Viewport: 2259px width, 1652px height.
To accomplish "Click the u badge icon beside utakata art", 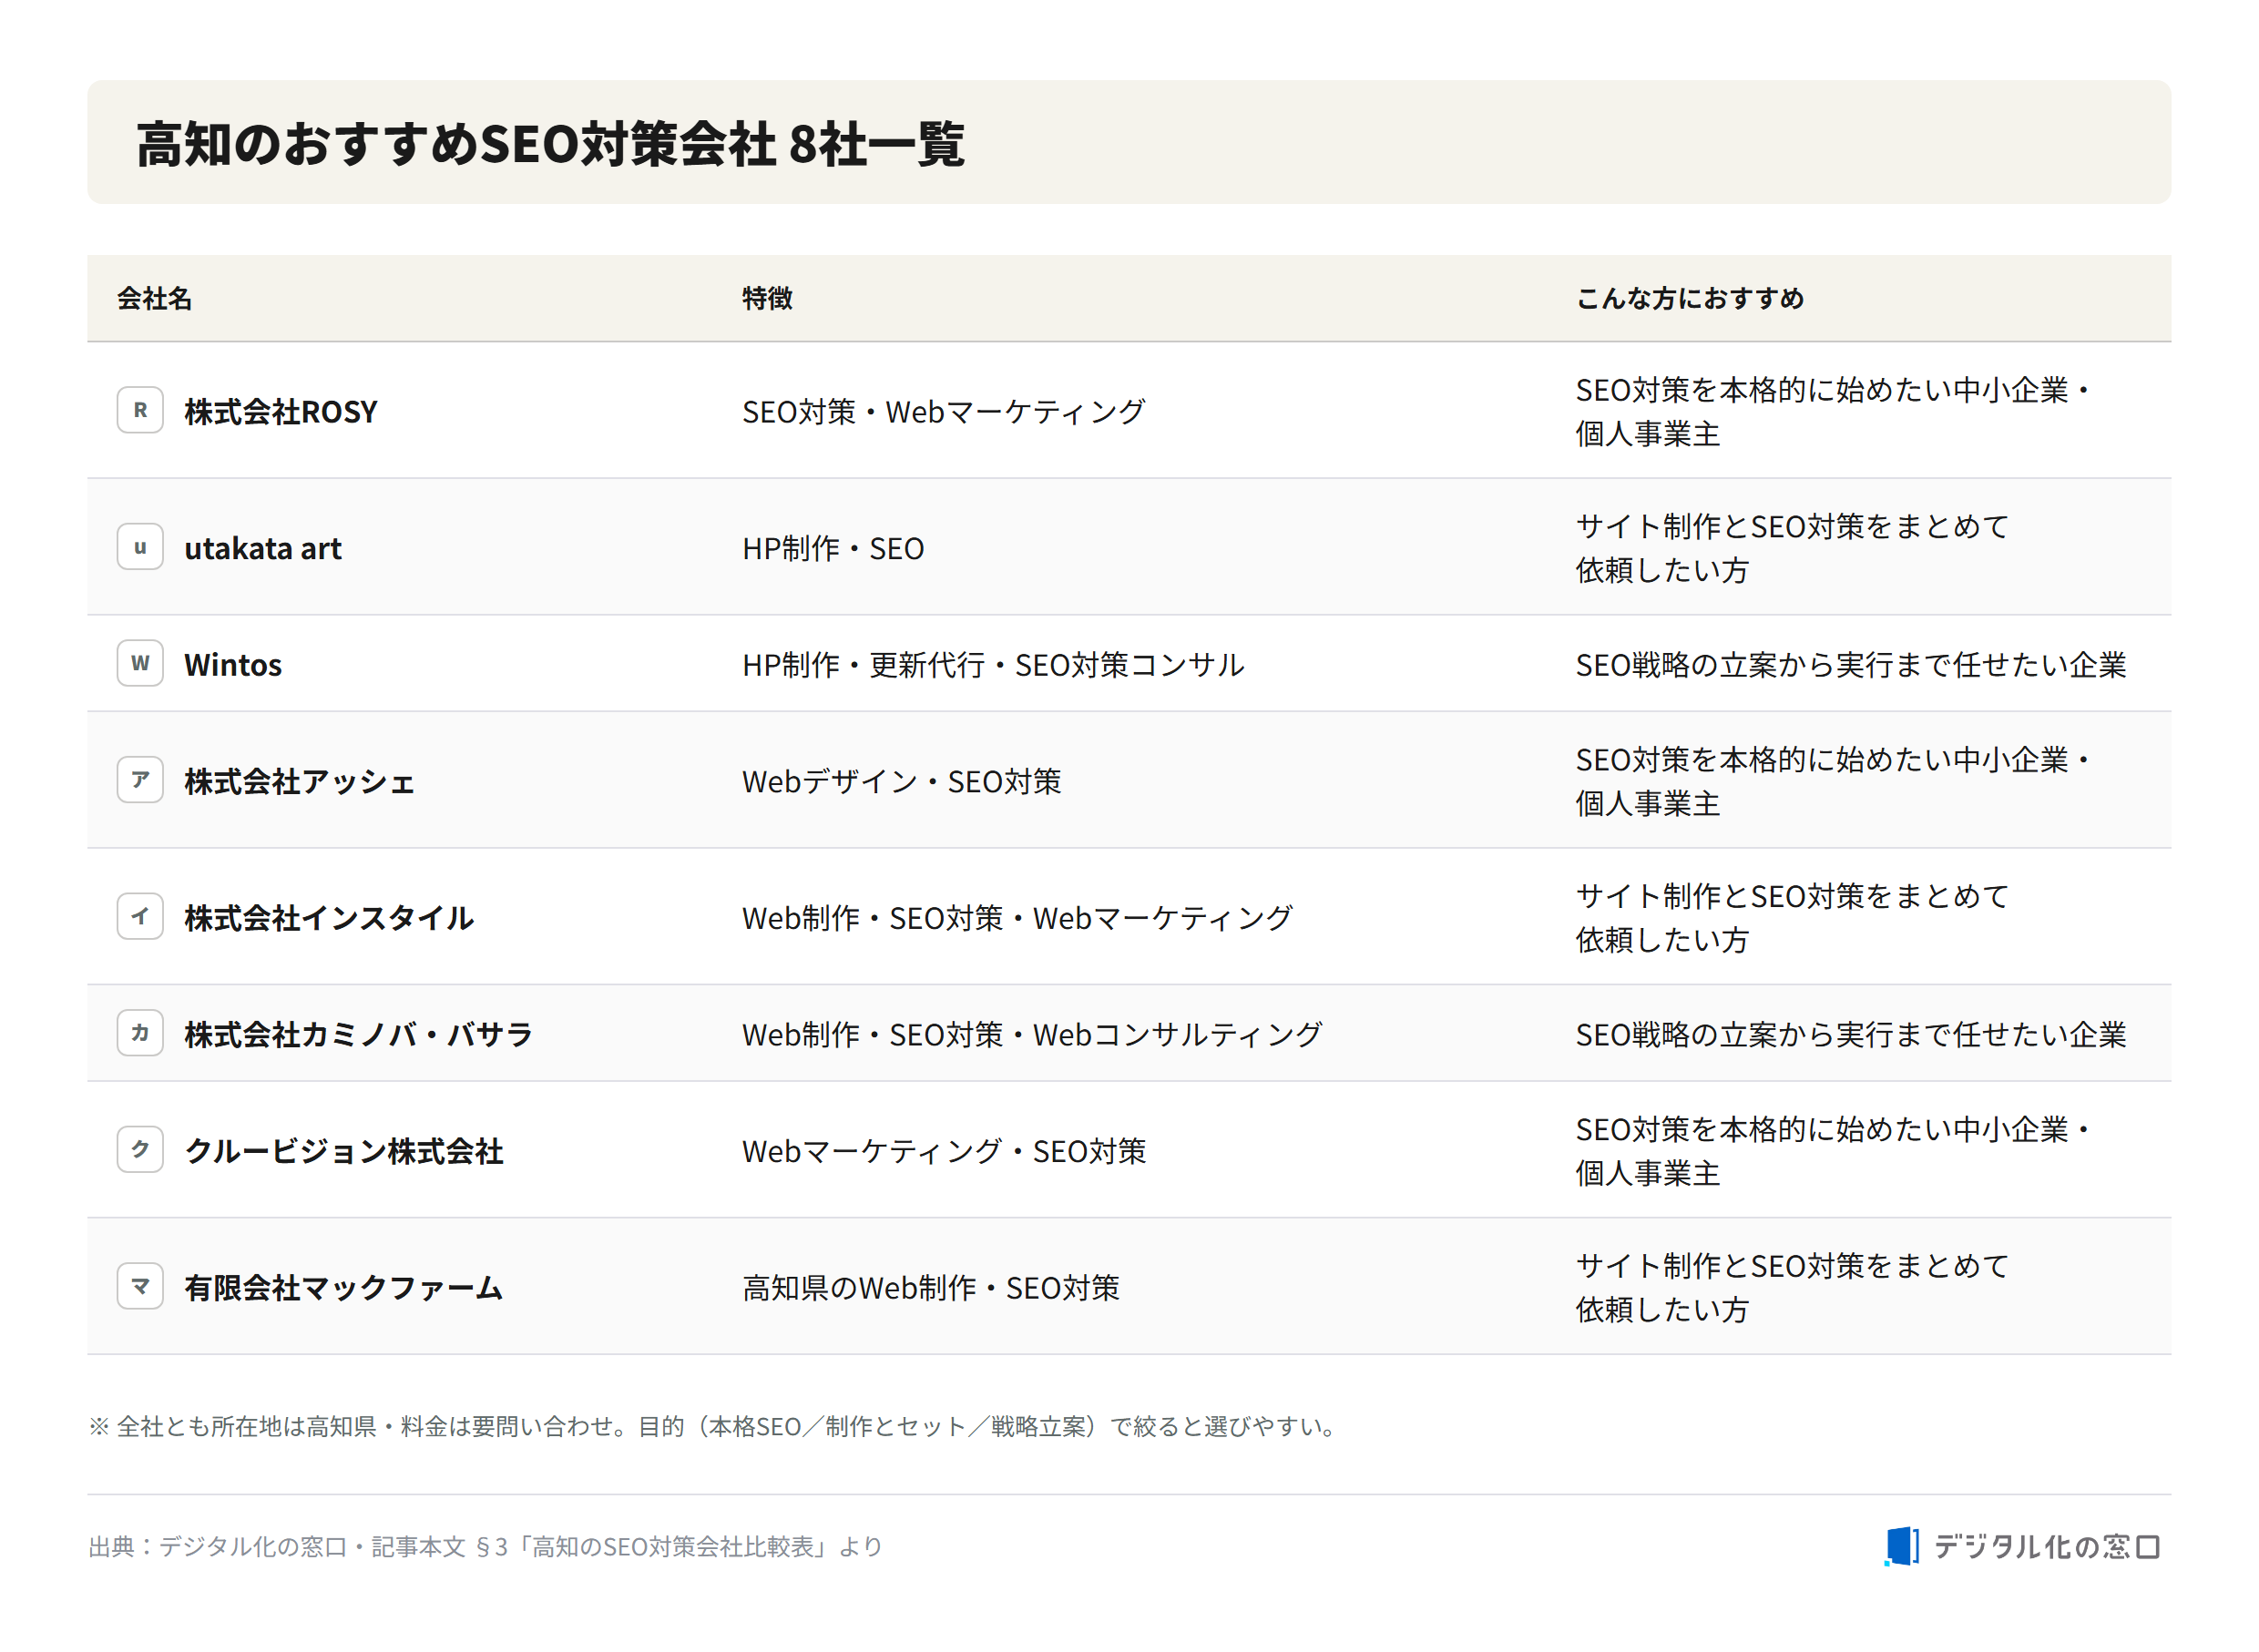I will pos(140,547).
